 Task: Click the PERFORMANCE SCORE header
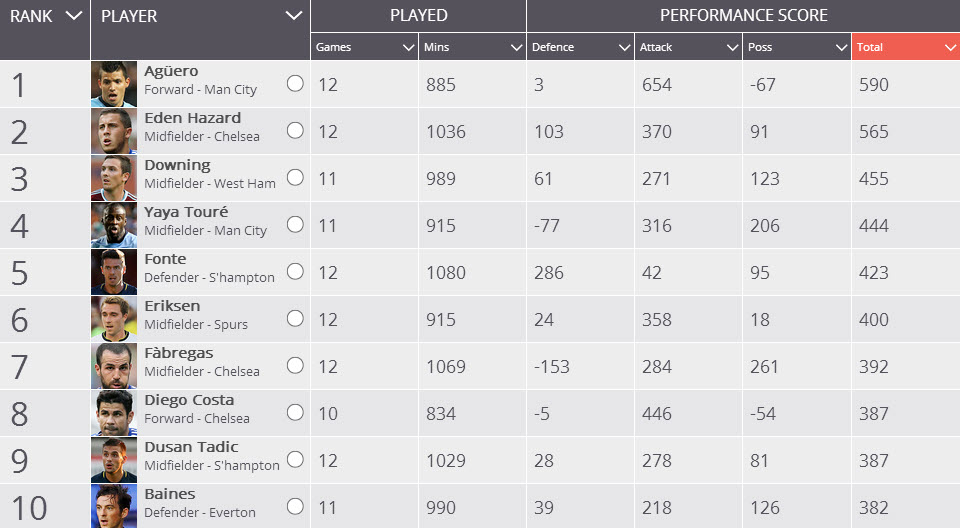tap(743, 16)
